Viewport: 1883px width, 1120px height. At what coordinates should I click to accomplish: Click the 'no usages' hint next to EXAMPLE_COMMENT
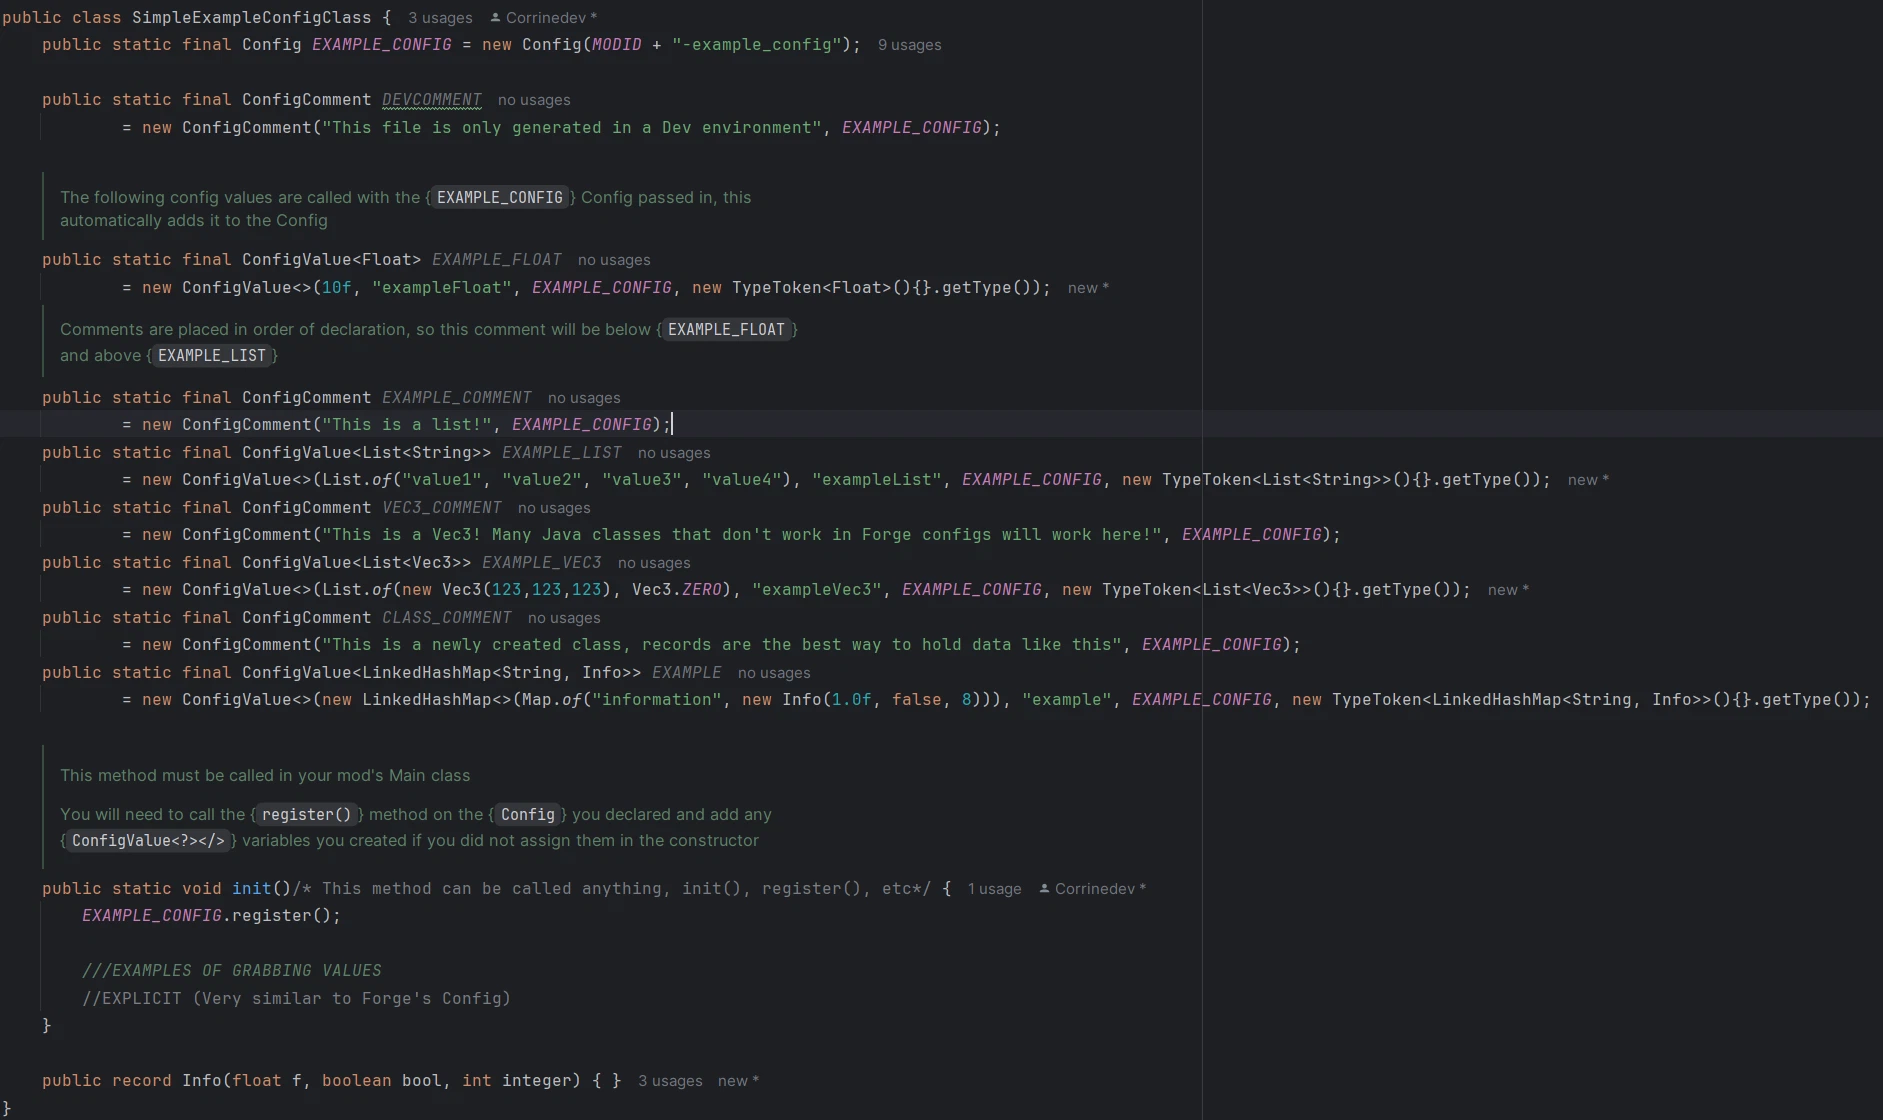tap(584, 398)
